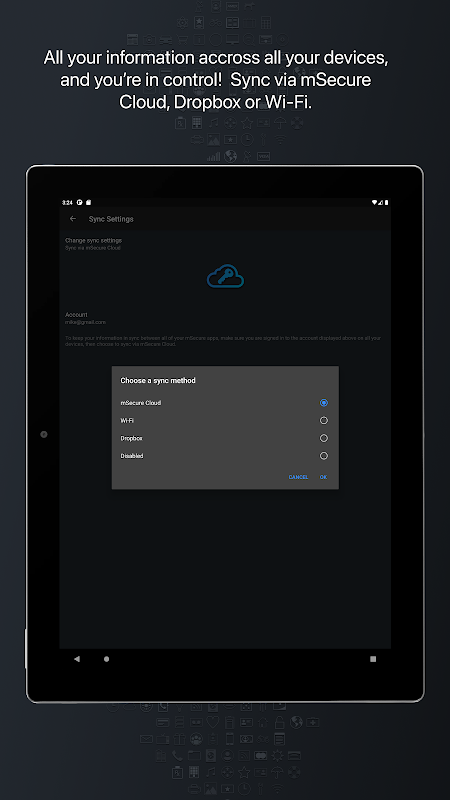The image size is (450, 800).
Task: Open the "Change sync settings" row
Action: pyautogui.click(x=225, y=244)
